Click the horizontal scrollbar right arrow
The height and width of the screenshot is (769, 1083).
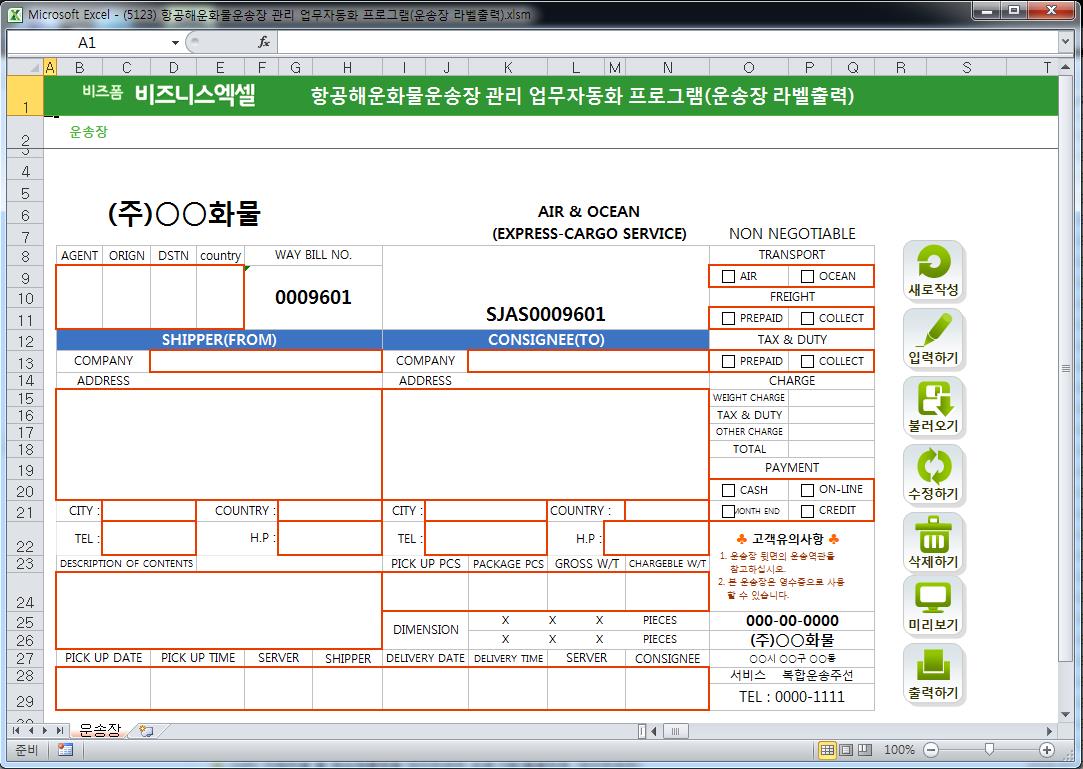point(1050,731)
